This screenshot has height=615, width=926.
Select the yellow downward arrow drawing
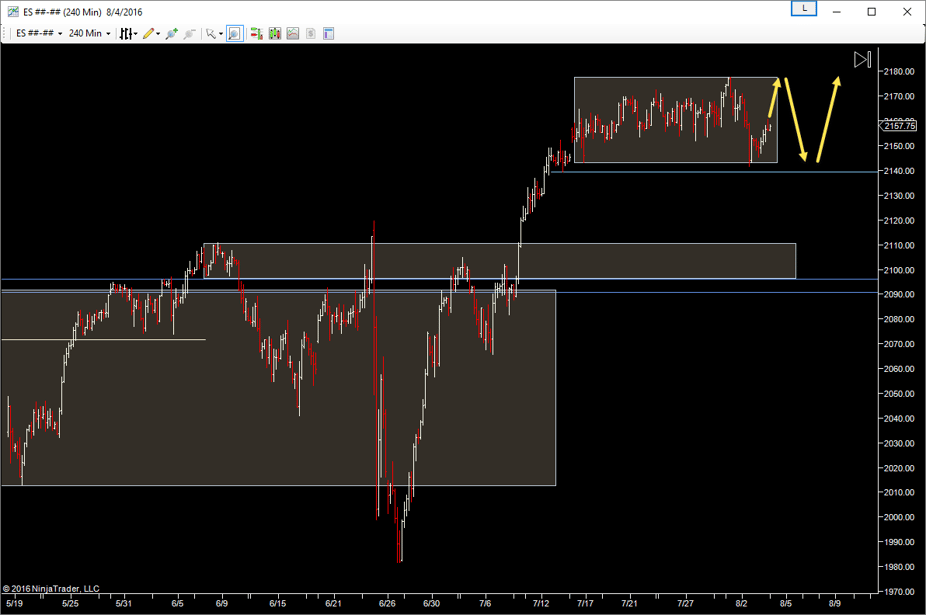coord(795,118)
